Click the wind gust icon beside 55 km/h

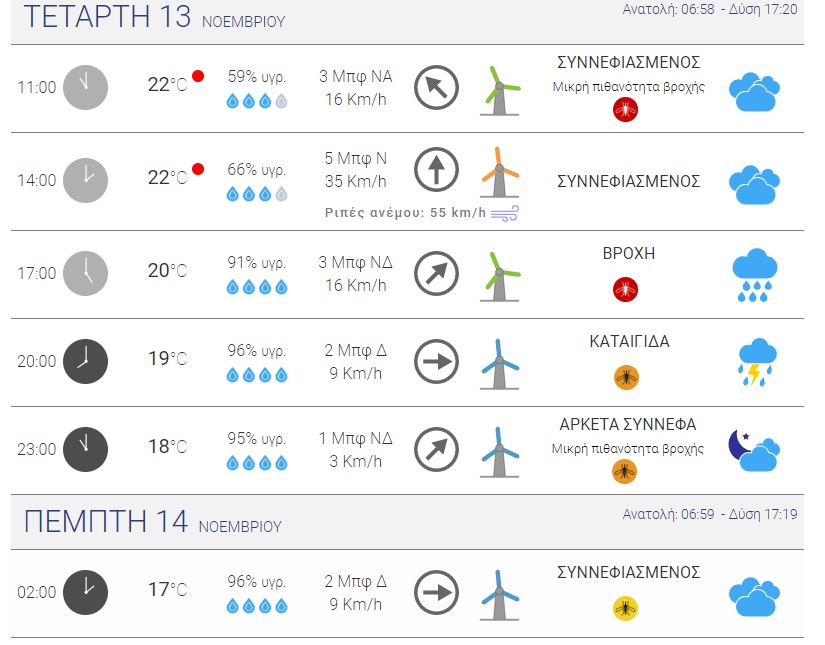505,212
